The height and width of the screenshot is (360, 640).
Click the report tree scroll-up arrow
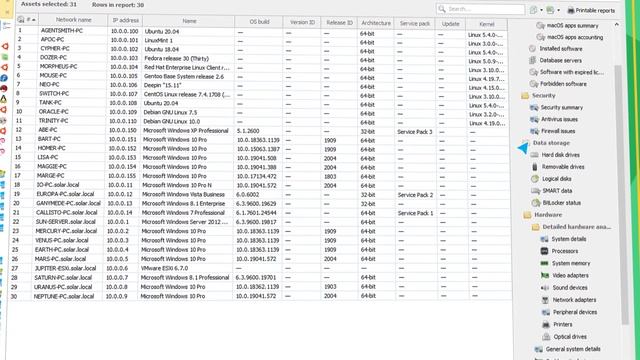point(616,25)
